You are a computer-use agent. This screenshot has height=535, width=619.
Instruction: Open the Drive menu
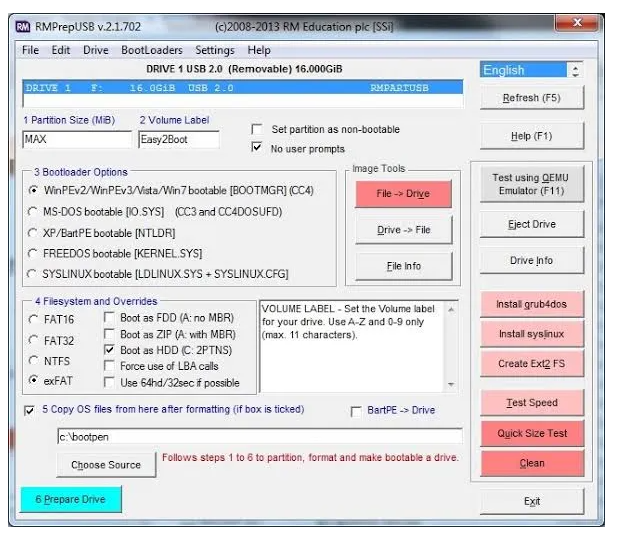96,50
